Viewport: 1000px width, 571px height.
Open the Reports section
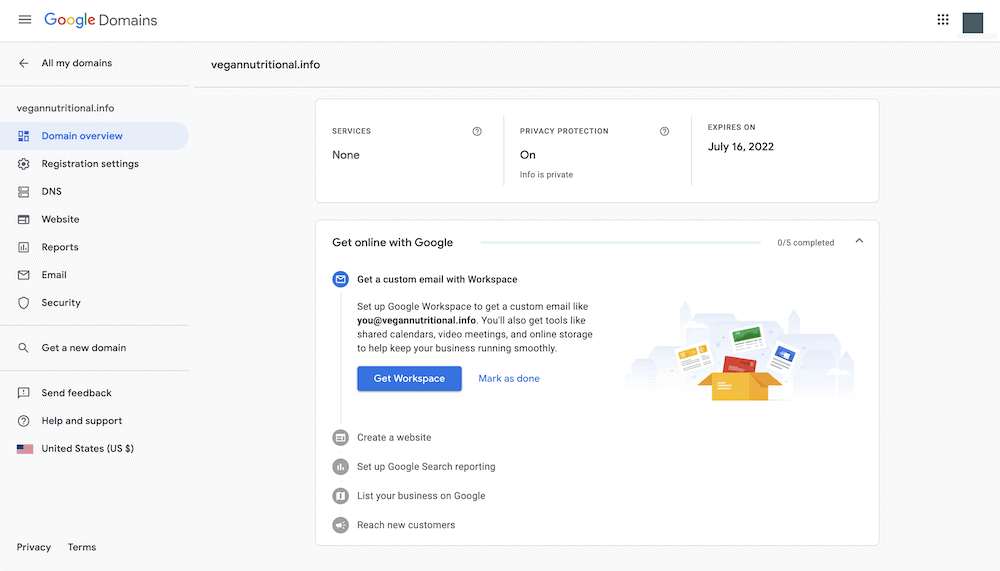94,247
